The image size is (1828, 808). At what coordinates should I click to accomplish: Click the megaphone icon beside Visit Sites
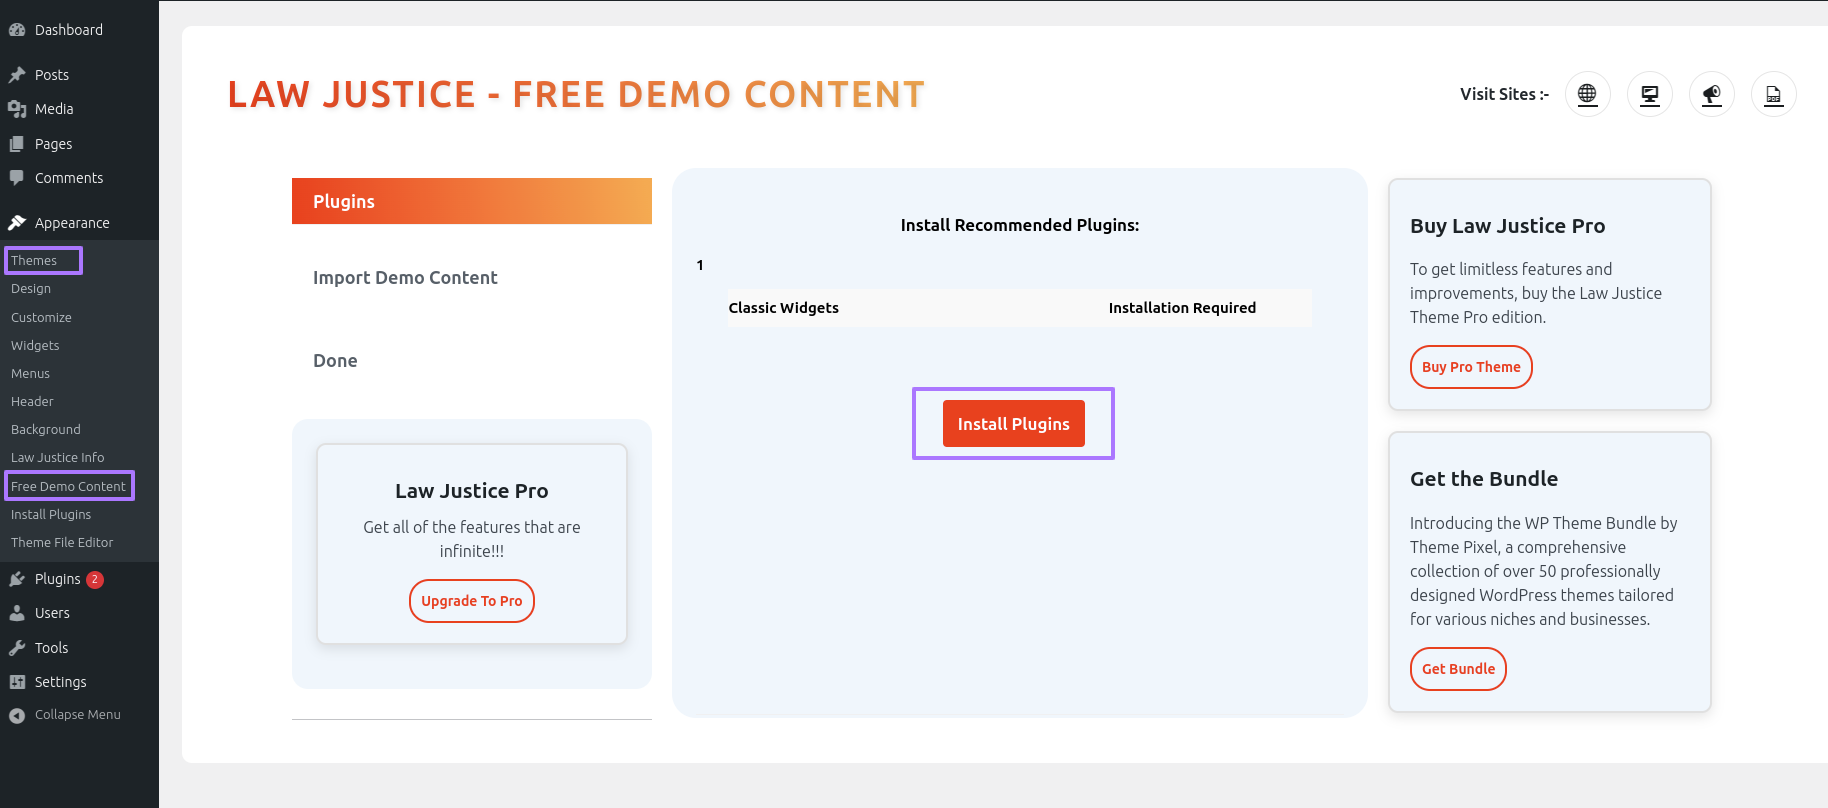(x=1711, y=94)
